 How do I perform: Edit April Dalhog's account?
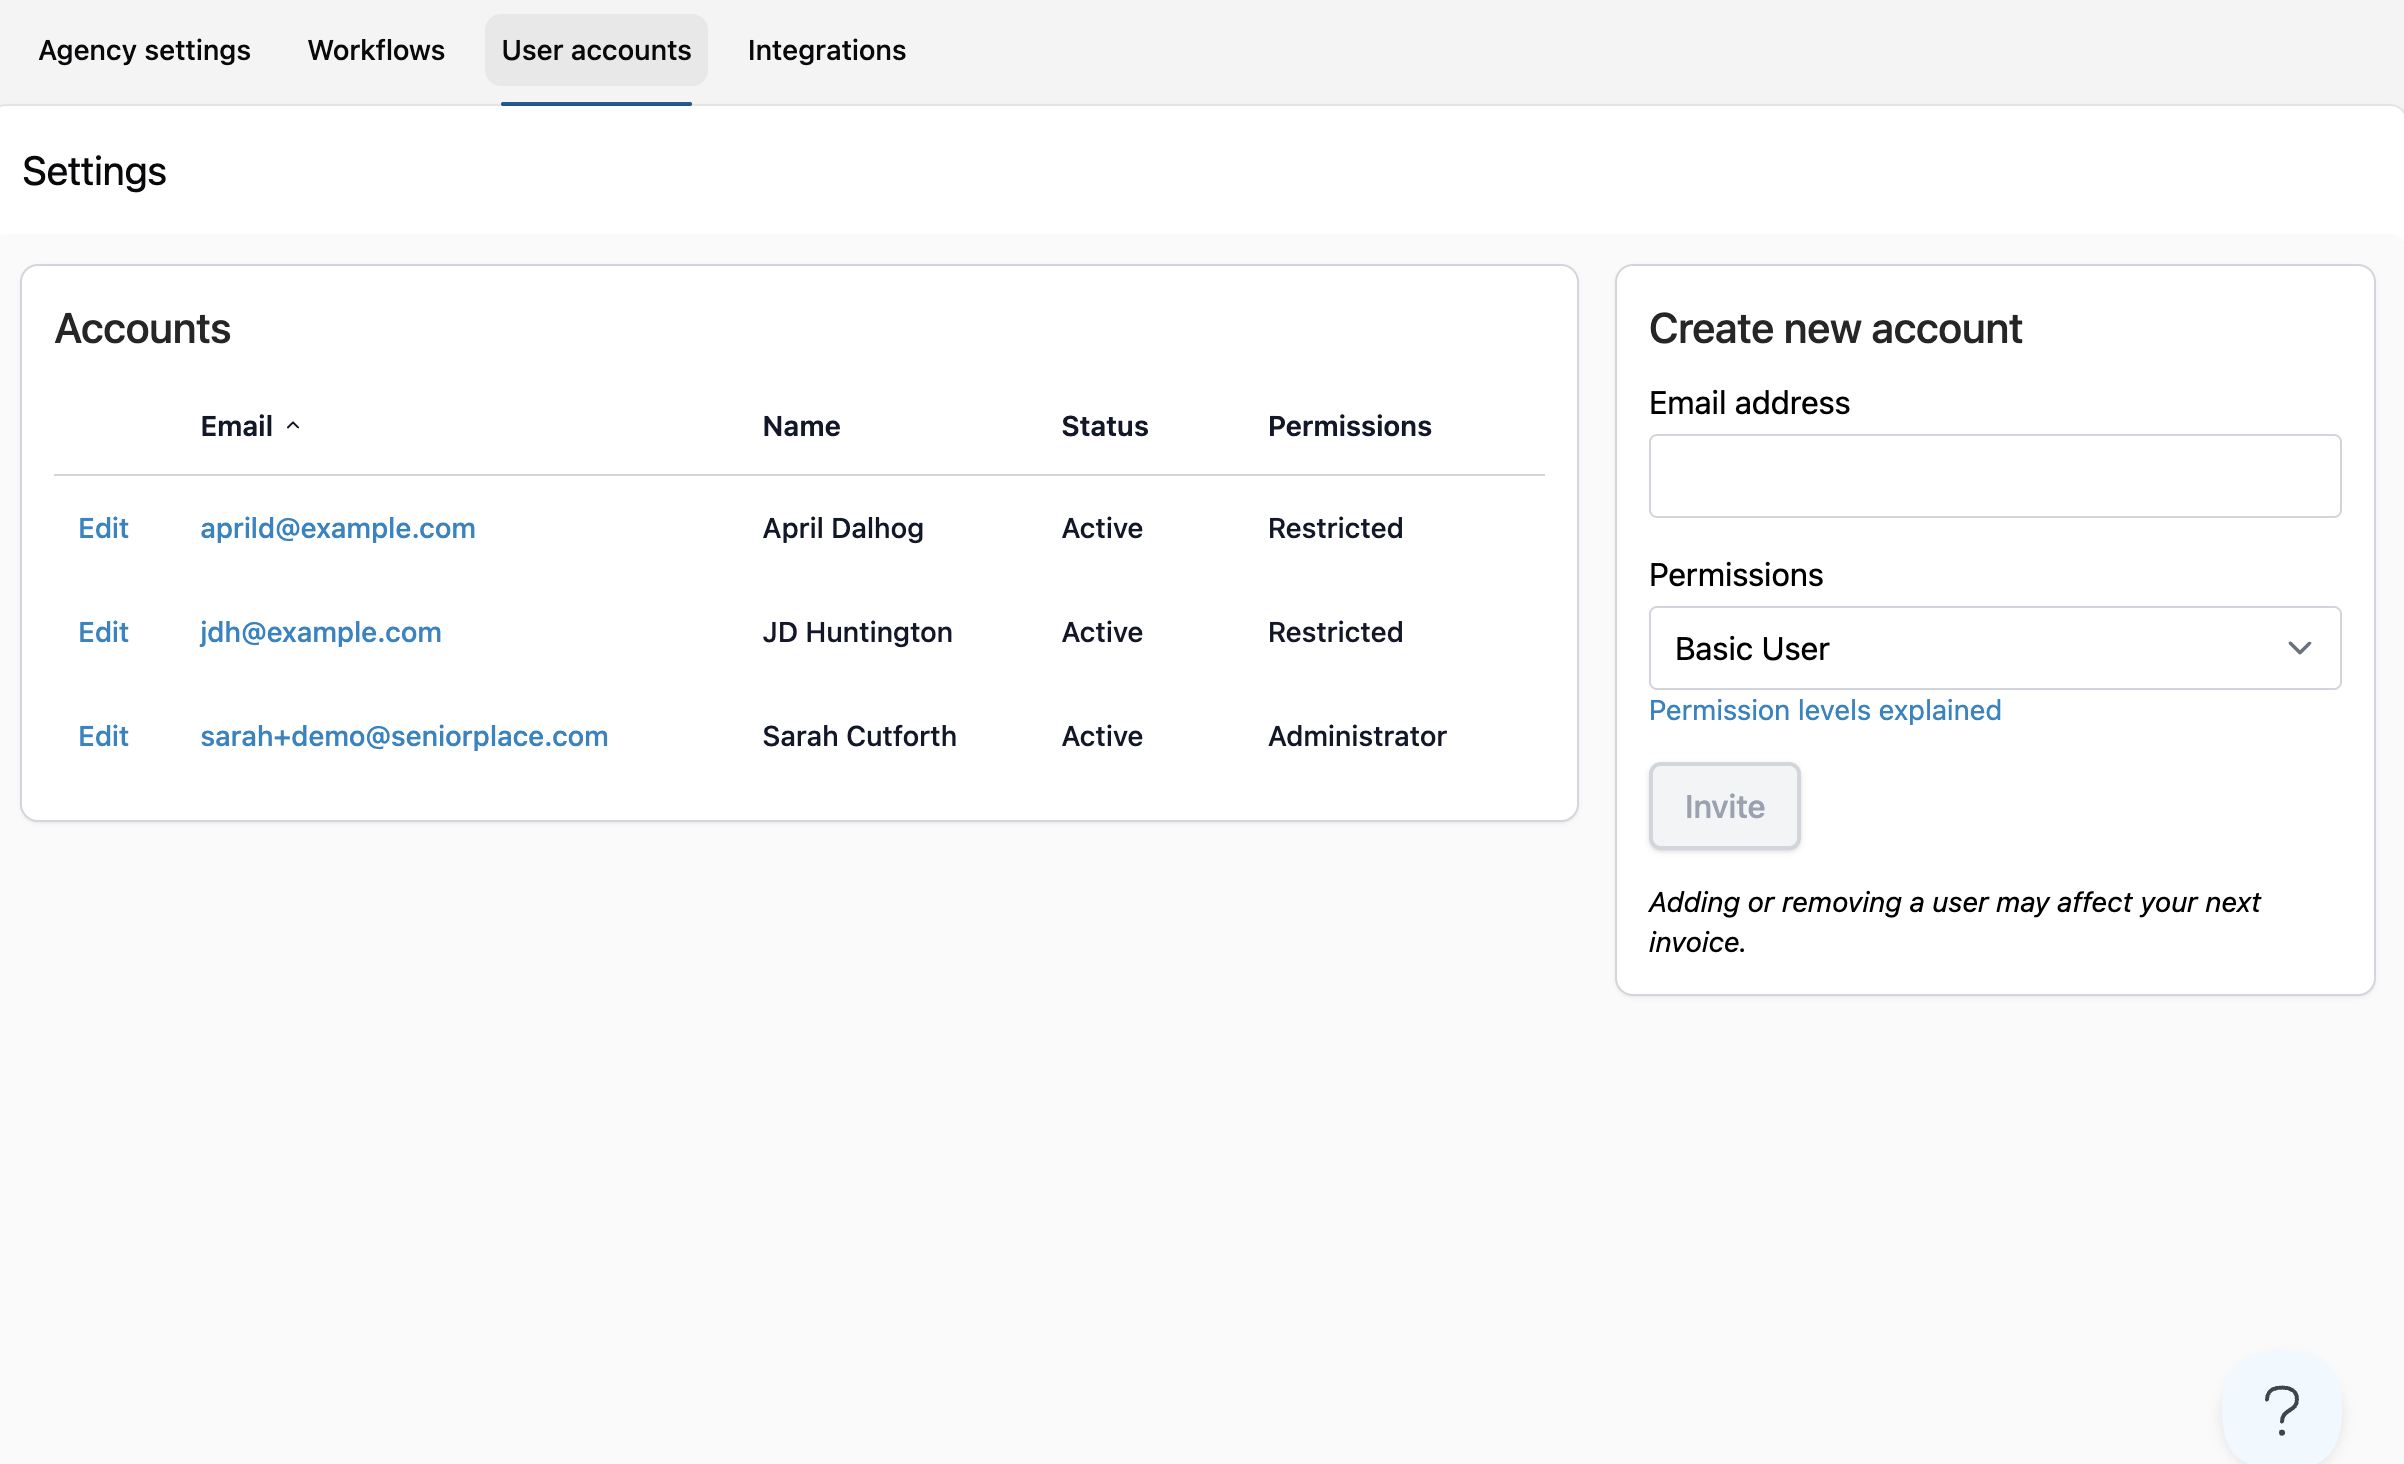coord(103,528)
